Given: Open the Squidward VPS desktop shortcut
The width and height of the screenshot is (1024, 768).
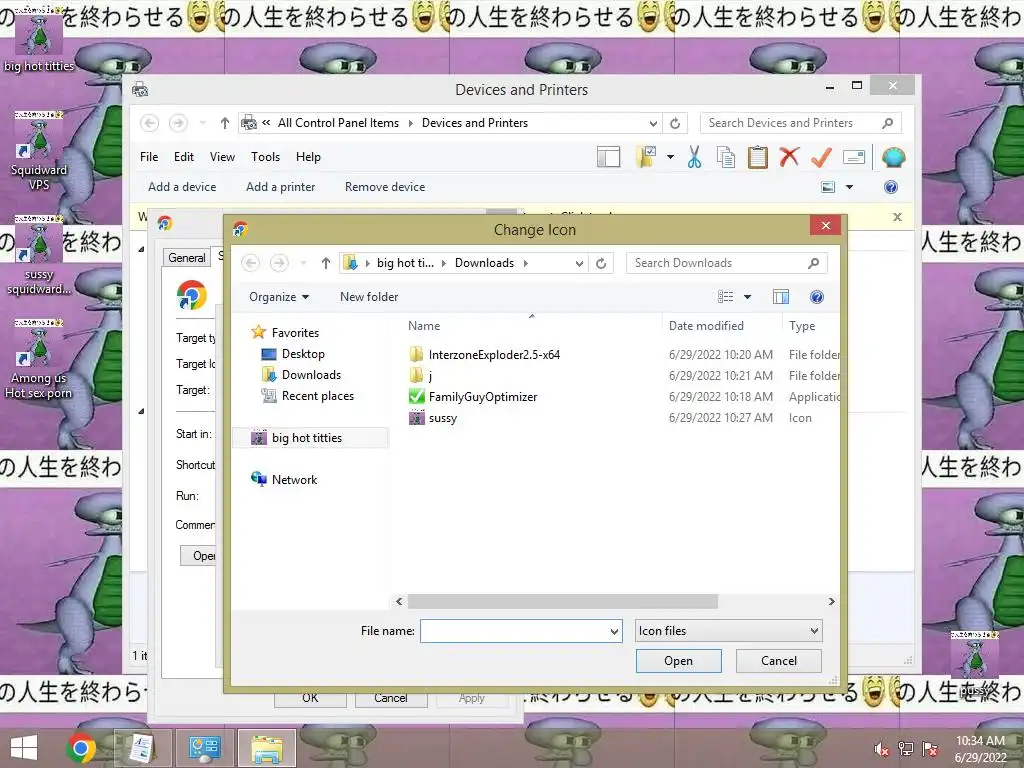Looking at the screenshot, I should pos(39,152).
